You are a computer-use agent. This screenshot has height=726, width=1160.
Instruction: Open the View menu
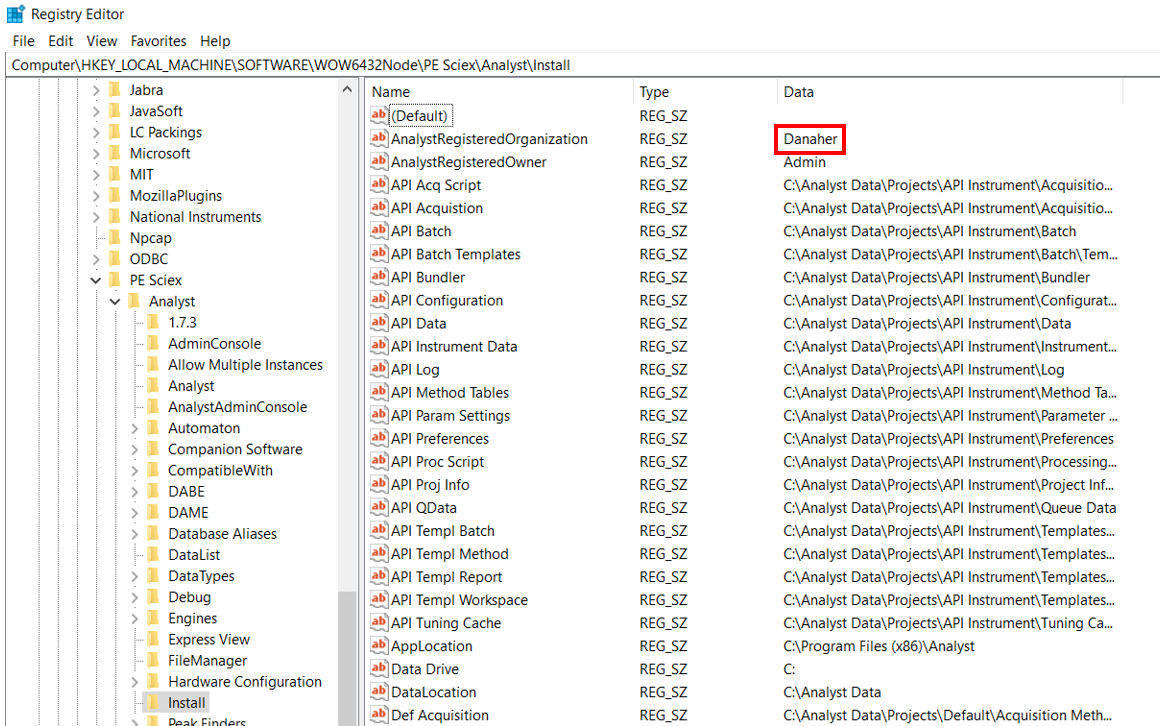[x=102, y=41]
